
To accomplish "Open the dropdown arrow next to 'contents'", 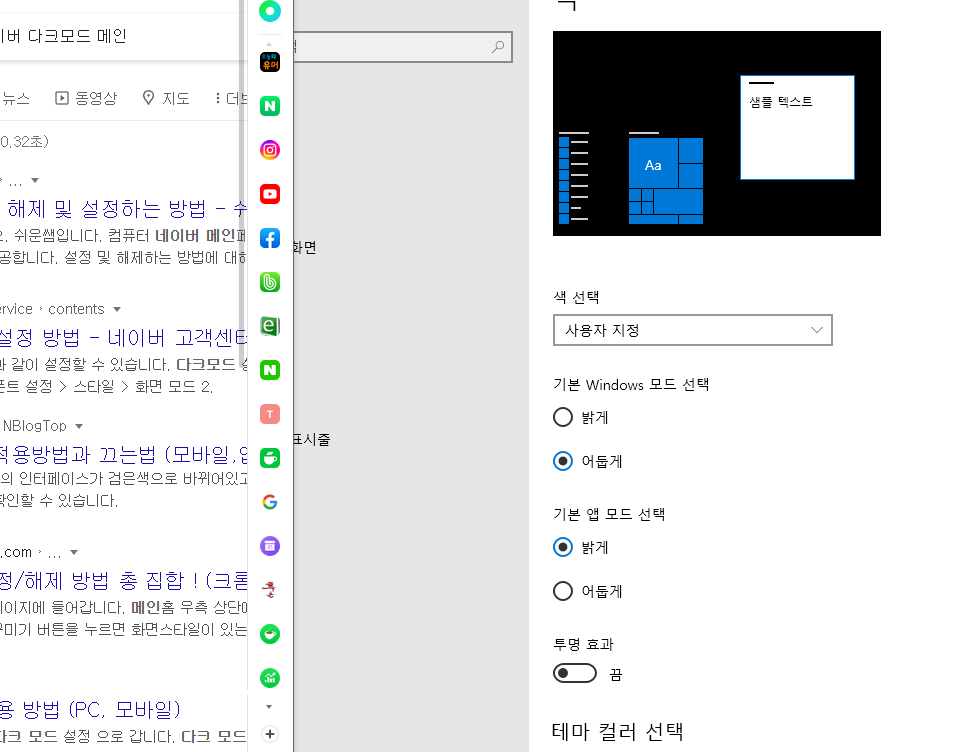I will (117, 309).
